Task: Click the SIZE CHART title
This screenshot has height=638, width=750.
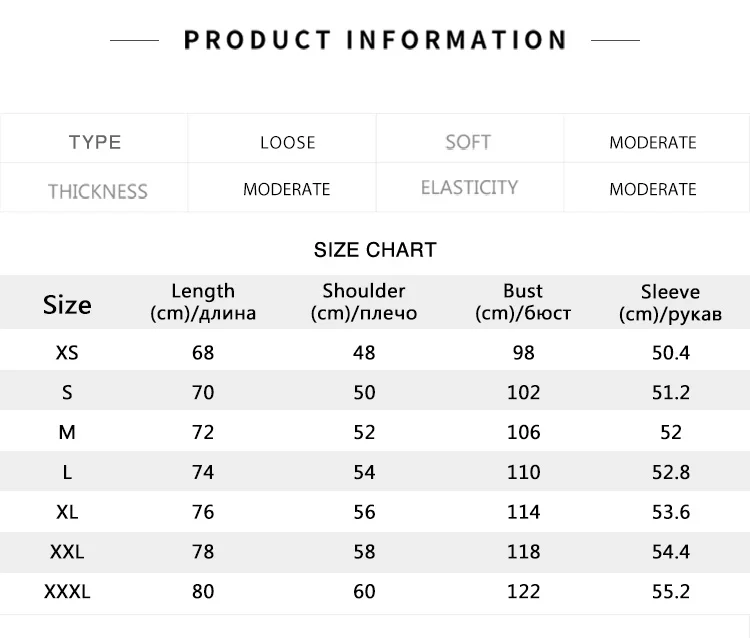Action: pos(375,250)
